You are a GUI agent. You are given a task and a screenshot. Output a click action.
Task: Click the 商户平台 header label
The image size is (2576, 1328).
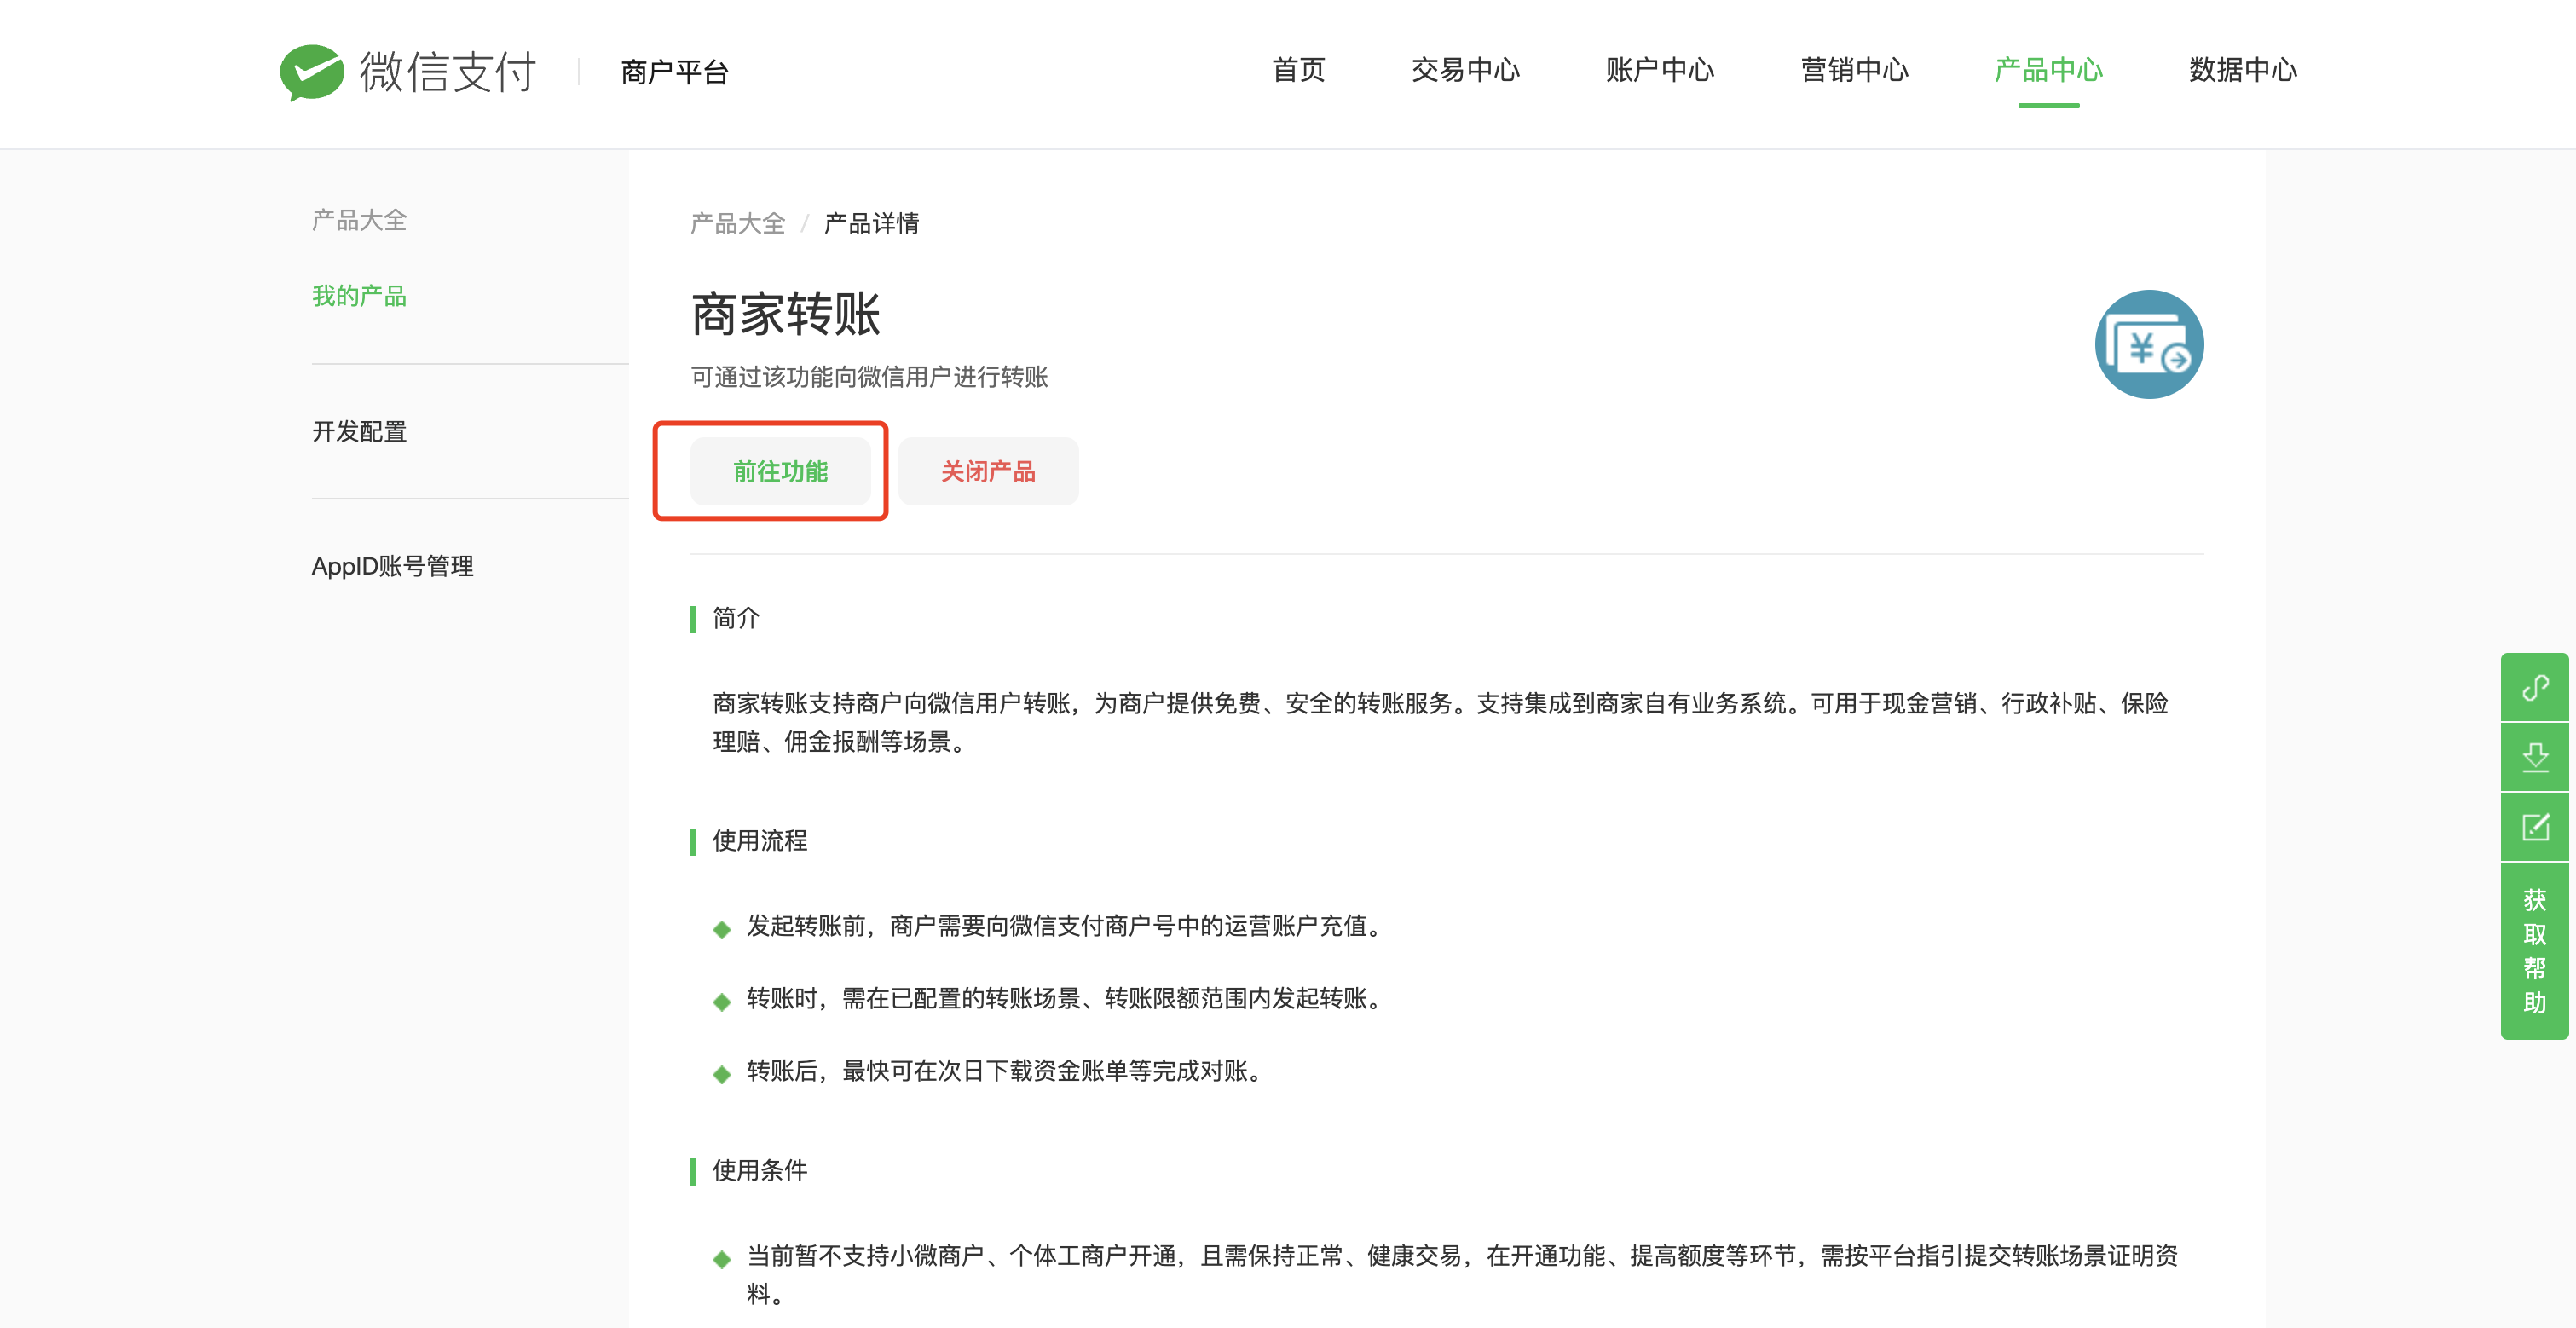click(674, 72)
